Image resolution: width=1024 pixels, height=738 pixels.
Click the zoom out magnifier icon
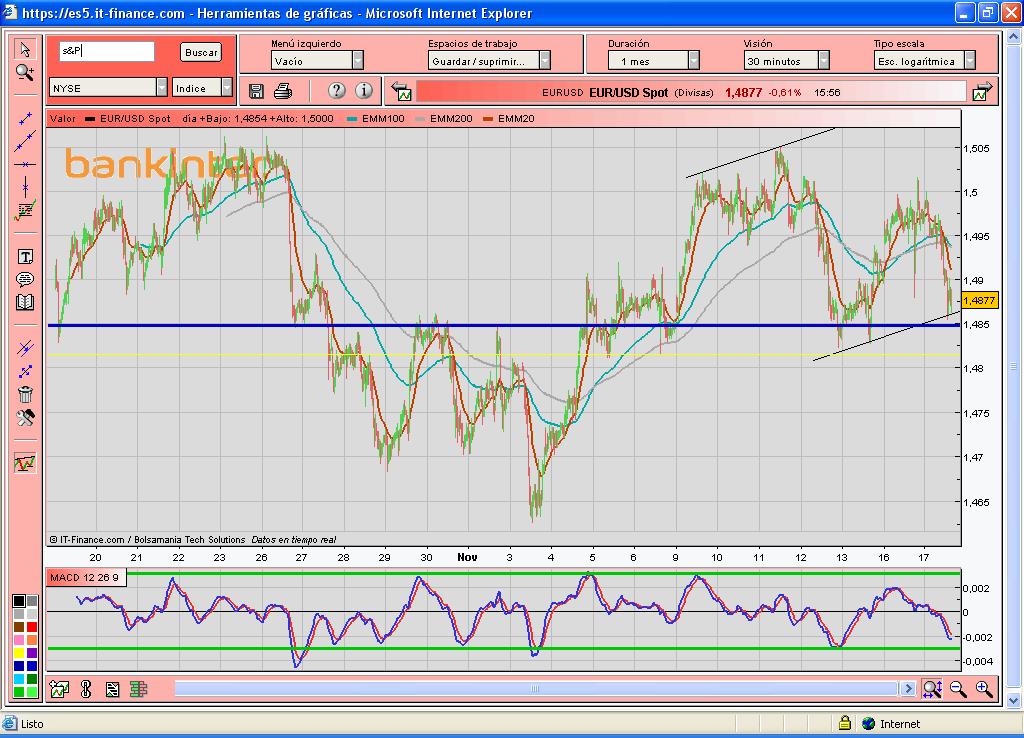tap(958, 688)
